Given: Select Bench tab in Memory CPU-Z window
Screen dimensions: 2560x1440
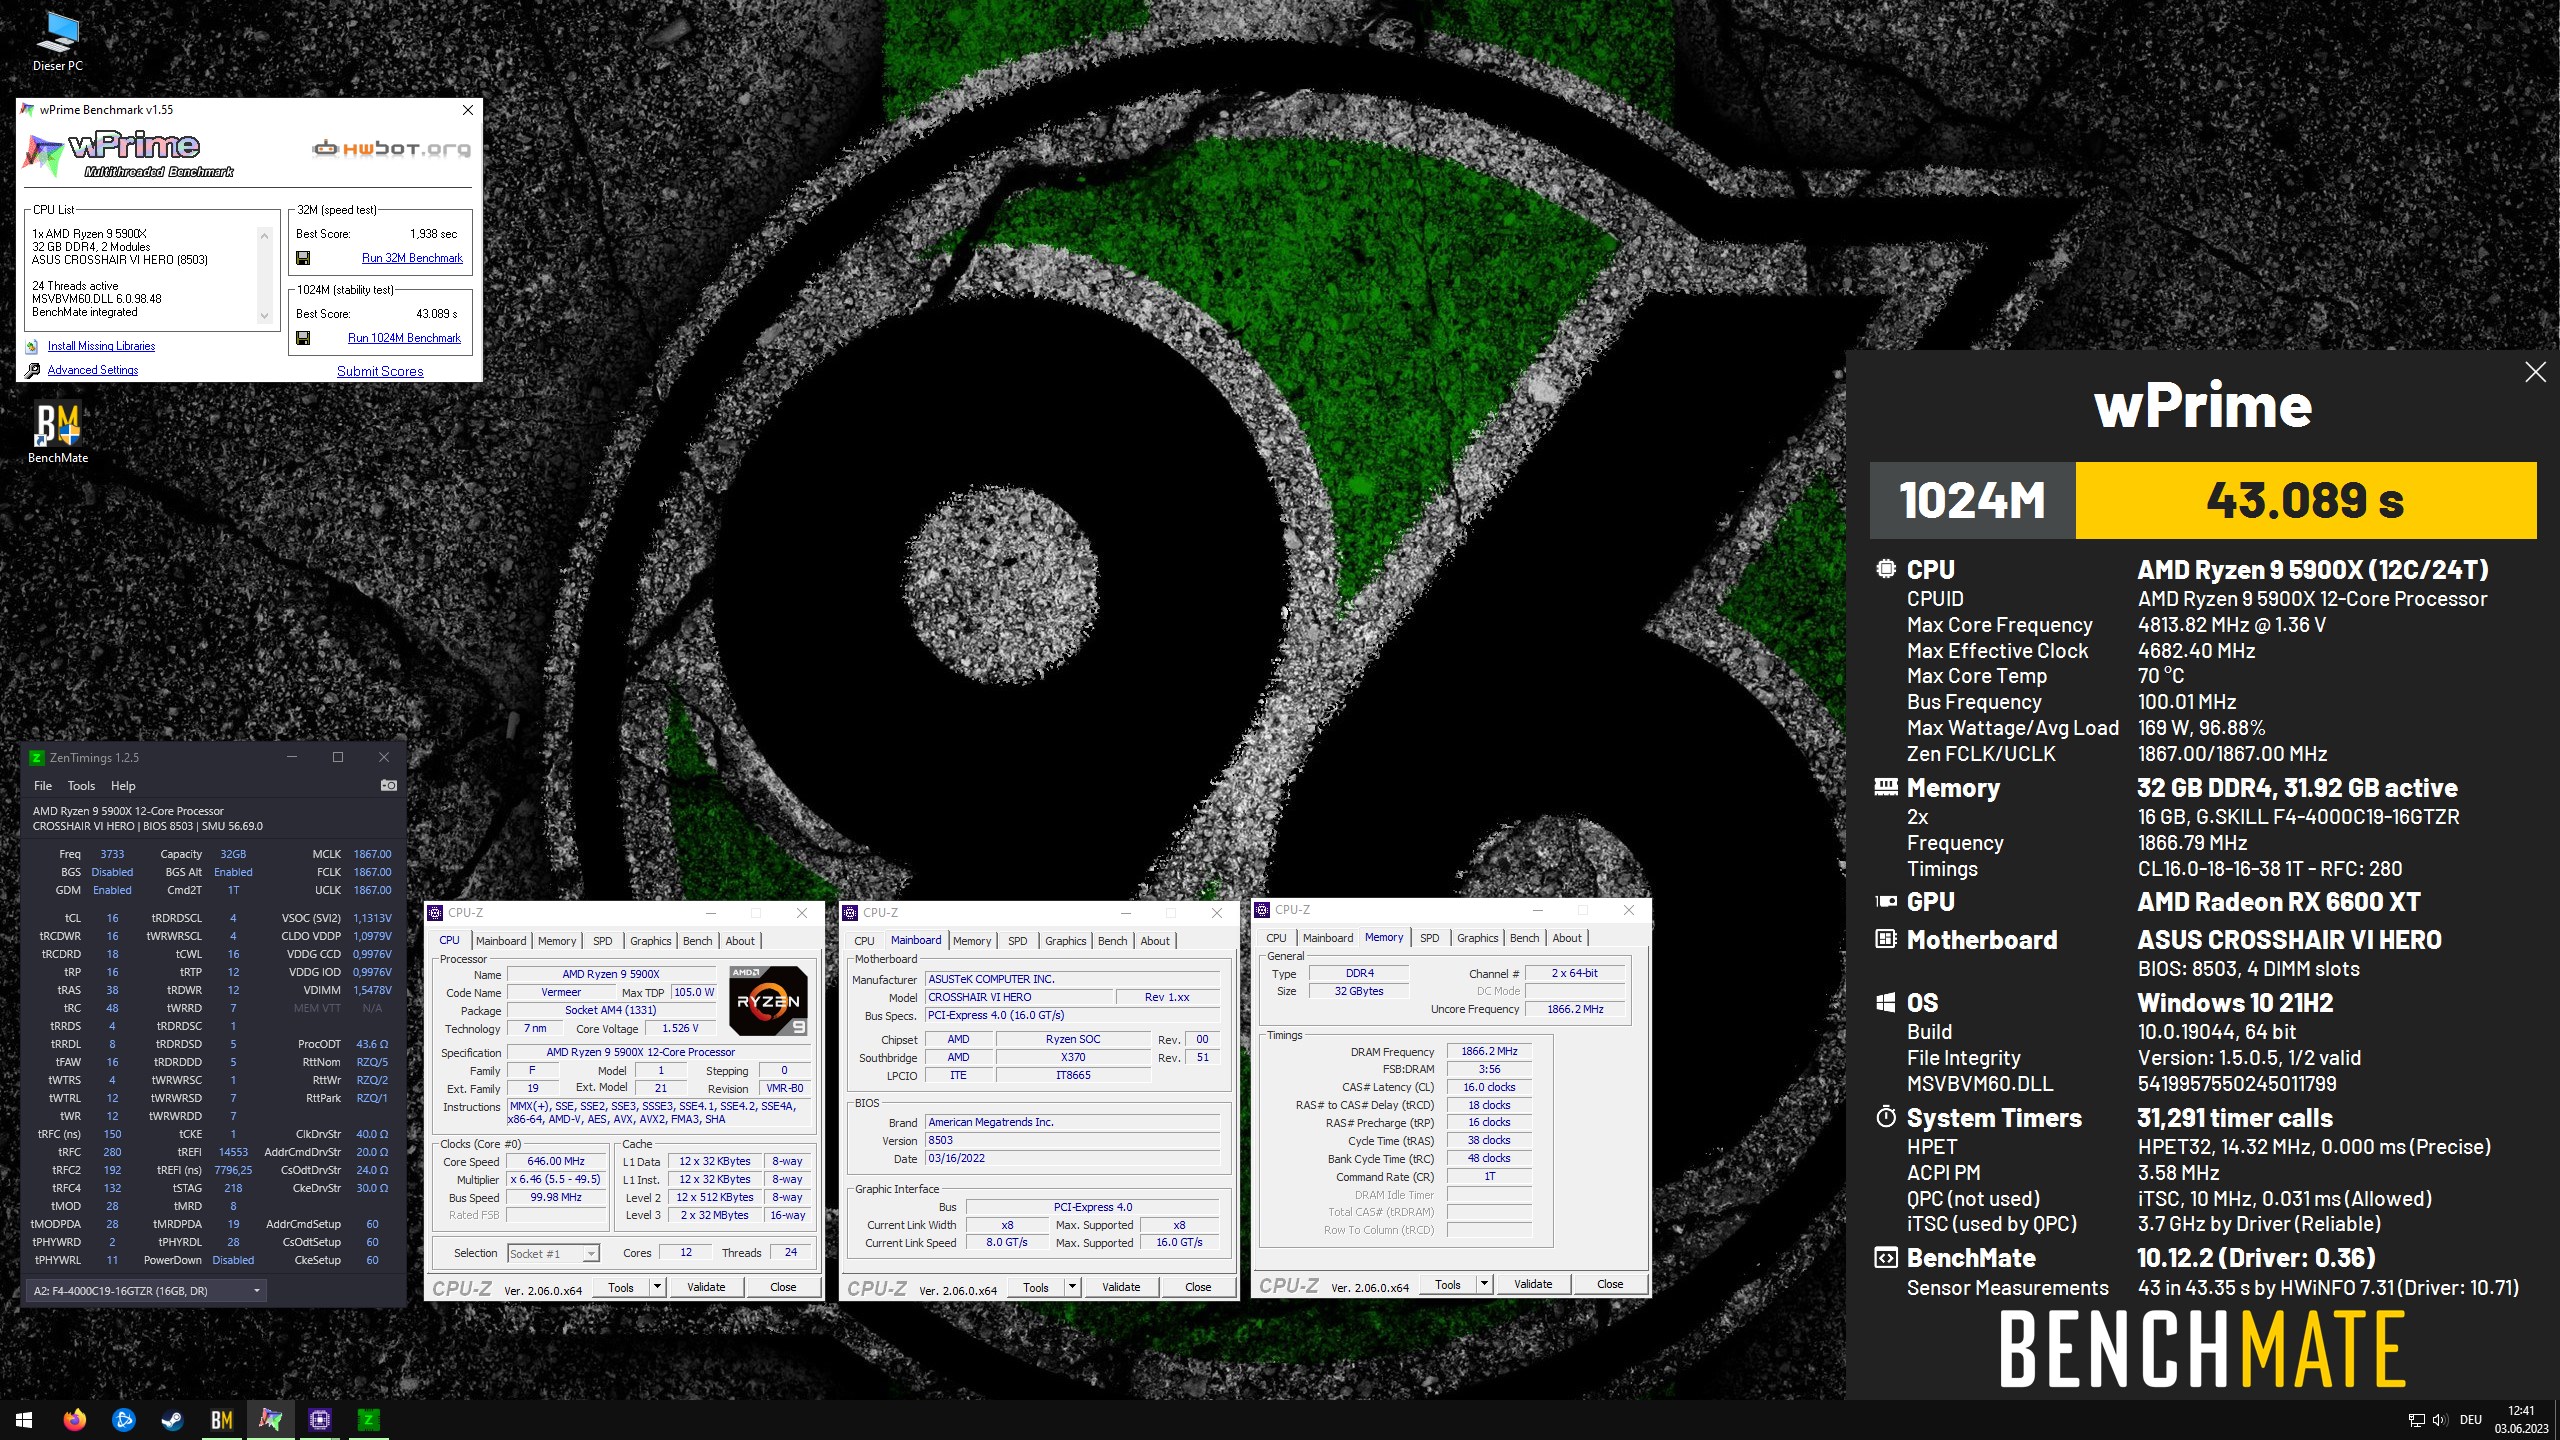Looking at the screenshot, I should 1524,938.
